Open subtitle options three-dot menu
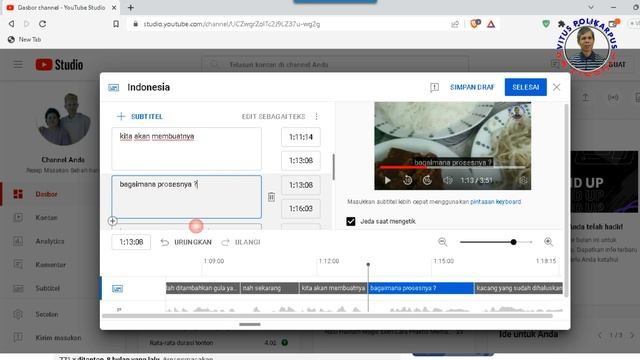 [x=316, y=116]
